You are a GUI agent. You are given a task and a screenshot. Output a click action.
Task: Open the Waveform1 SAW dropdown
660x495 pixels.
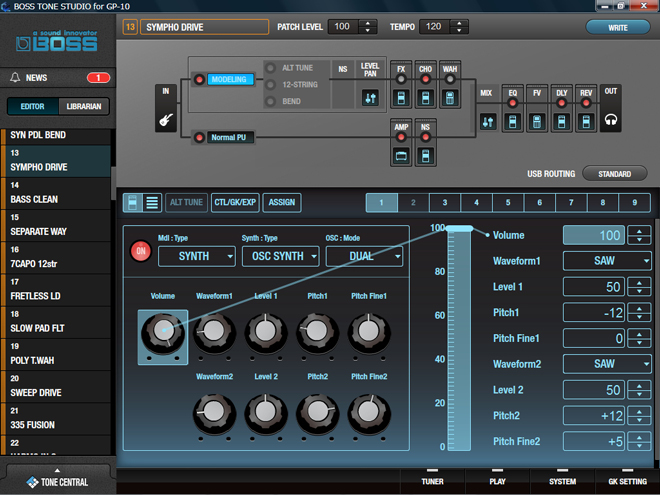point(607,261)
